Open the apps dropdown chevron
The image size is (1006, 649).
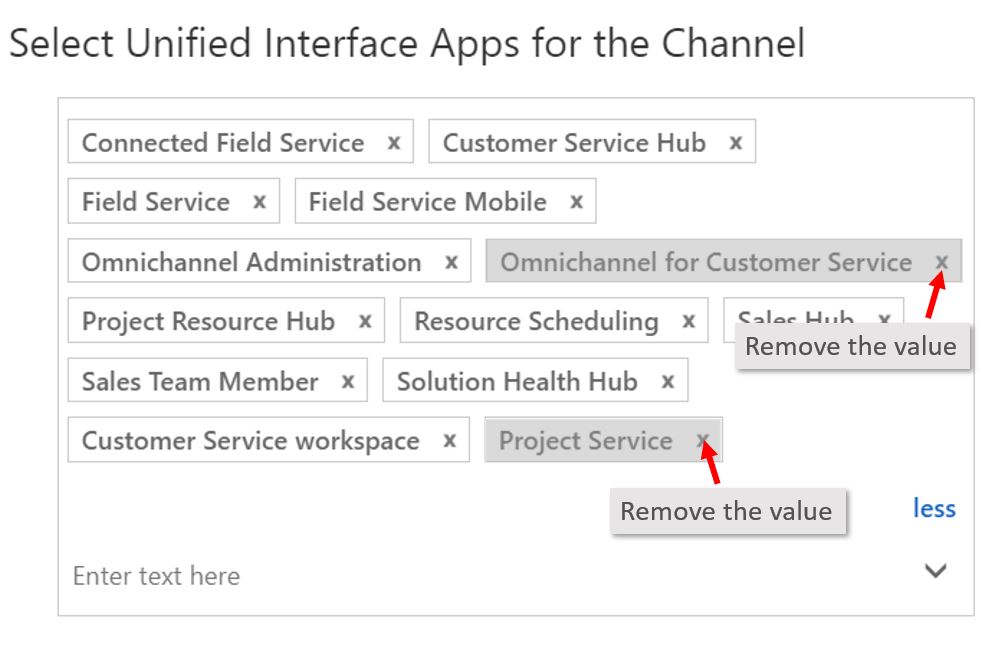[x=935, y=570]
